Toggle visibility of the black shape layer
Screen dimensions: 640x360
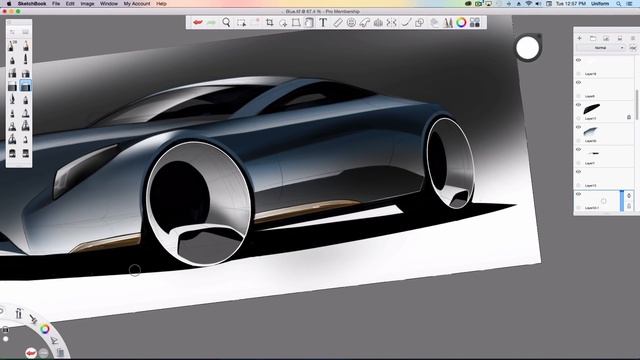click(578, 105)
